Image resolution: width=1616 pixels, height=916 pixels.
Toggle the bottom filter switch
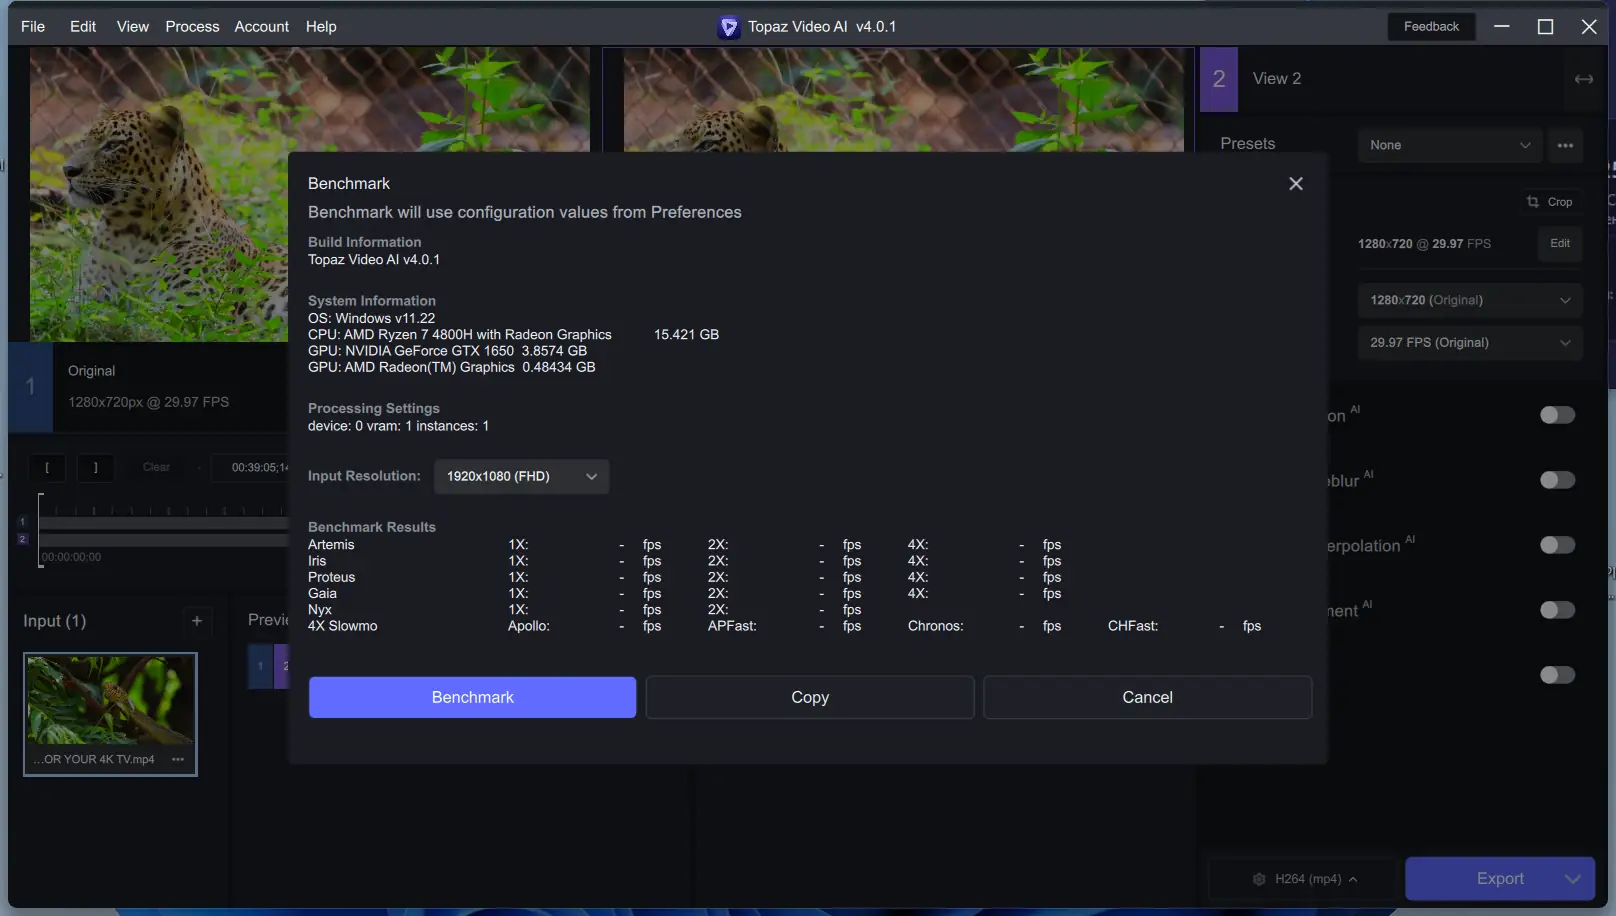pos(1557,675)
